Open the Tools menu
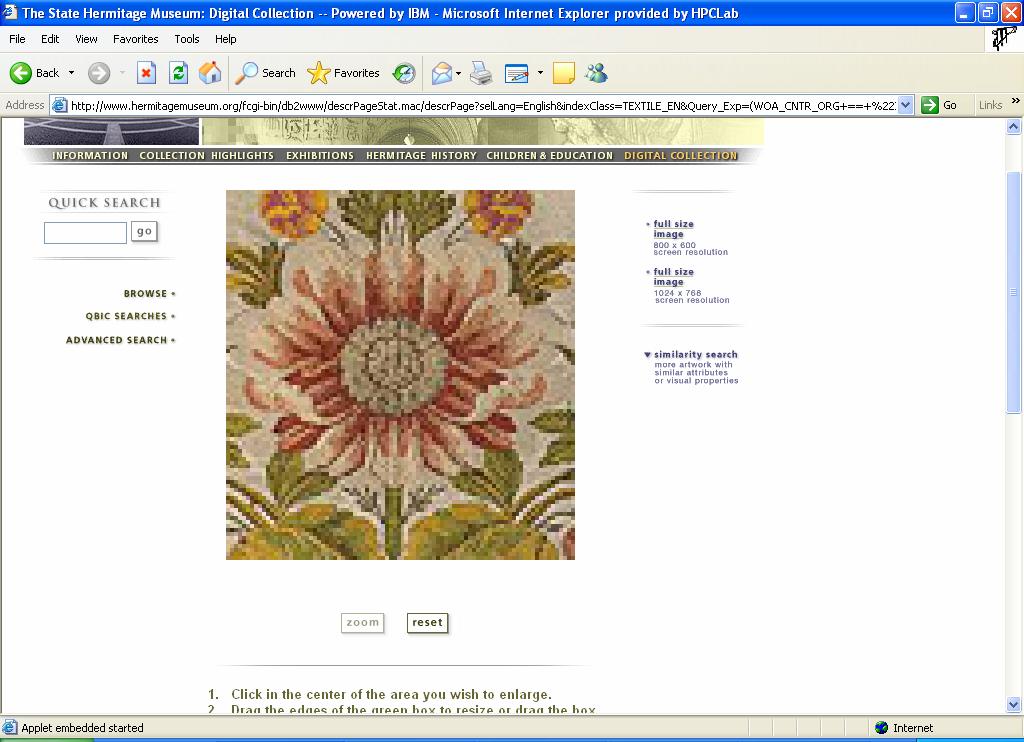 tap(187, 39)
